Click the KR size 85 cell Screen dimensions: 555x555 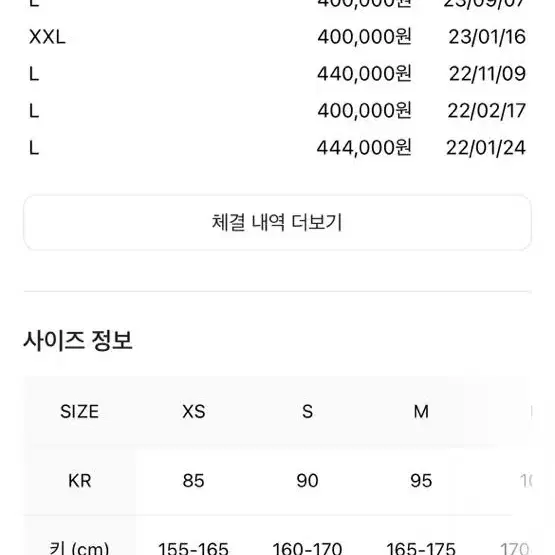(x=194, y=481)
